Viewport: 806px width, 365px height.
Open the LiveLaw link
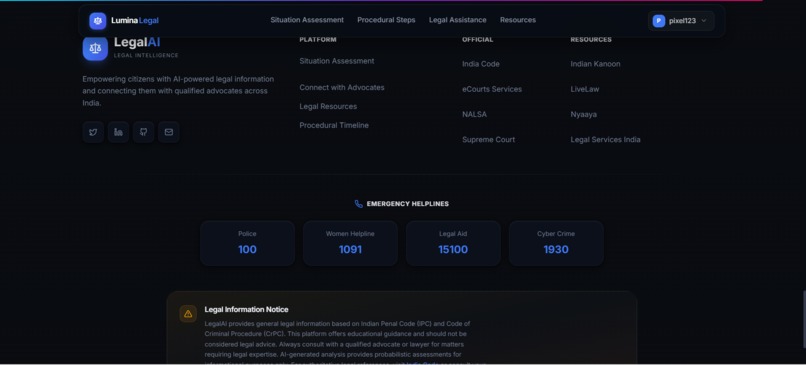click(584, 89)
